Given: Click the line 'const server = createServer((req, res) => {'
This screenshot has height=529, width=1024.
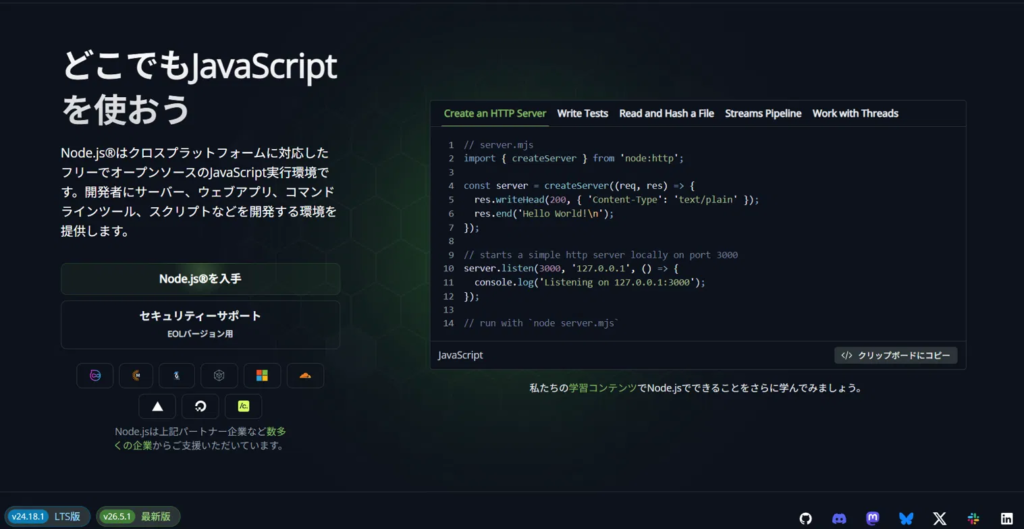Looking at the screenshot, I should (581, 186).
